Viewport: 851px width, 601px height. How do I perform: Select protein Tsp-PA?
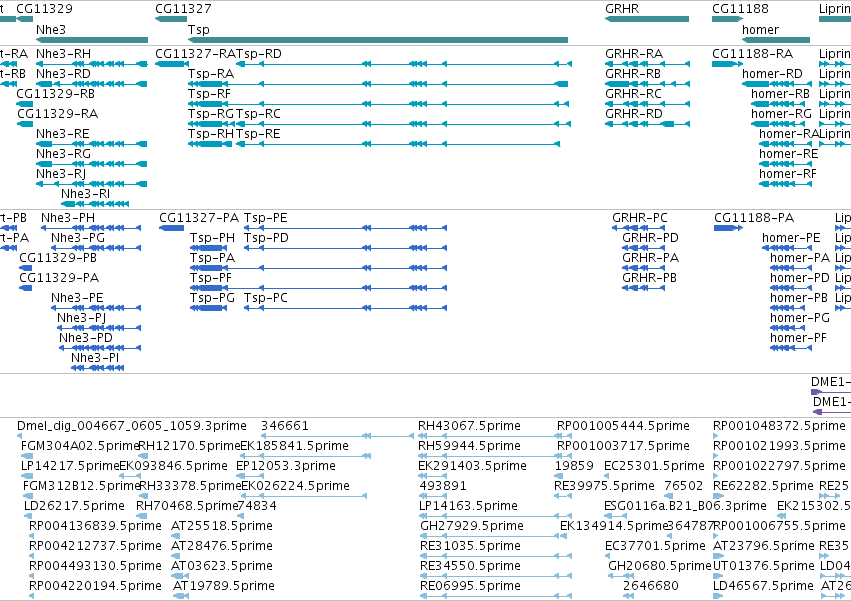[x=319, y=268]
